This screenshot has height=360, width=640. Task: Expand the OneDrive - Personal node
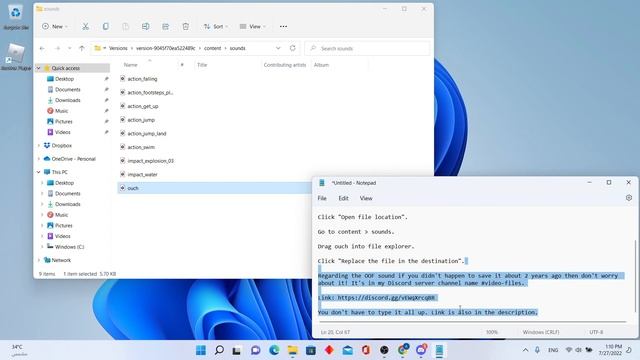pos(39,159)
